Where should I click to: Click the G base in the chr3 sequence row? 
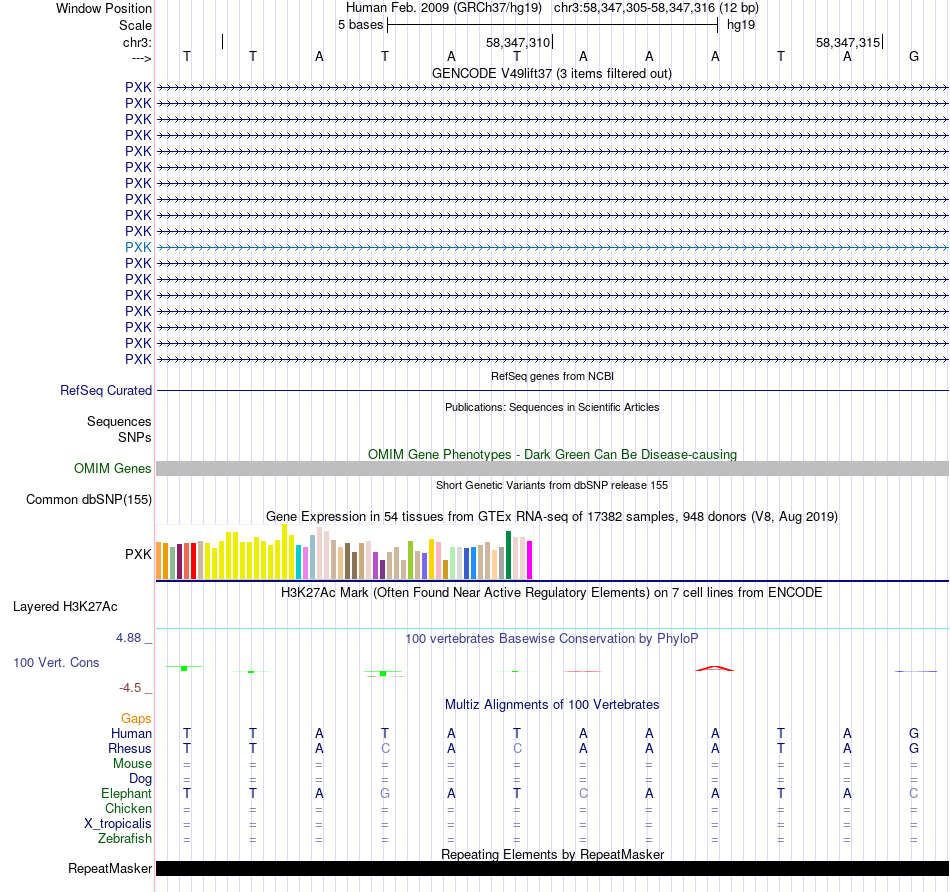(x=914, y=56)
